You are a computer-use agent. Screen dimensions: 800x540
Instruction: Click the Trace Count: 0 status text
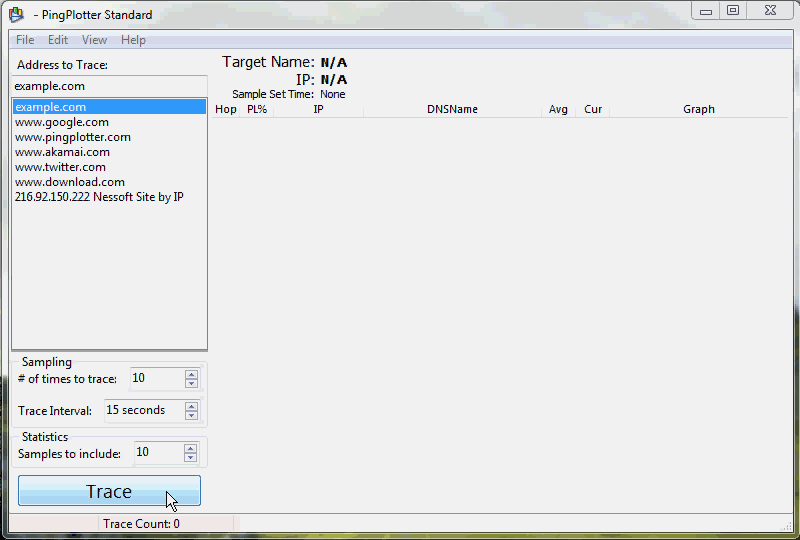[x=141, y=524]
